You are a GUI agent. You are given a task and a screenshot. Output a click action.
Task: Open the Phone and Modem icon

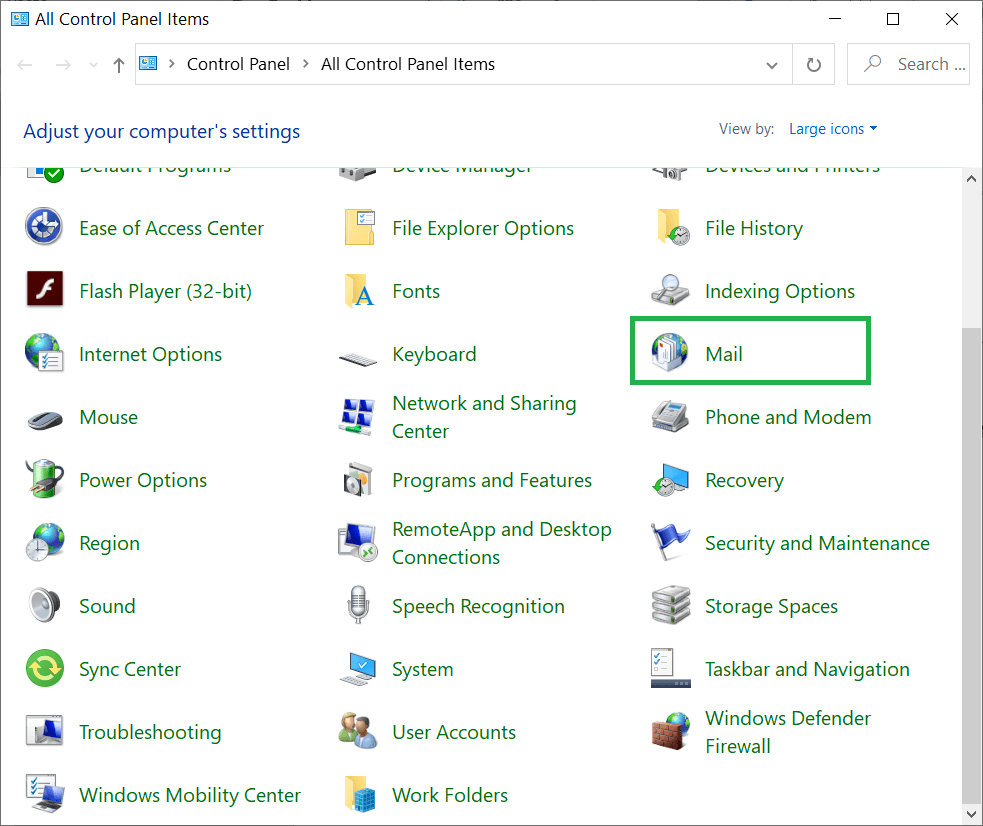tap(670, 416)
